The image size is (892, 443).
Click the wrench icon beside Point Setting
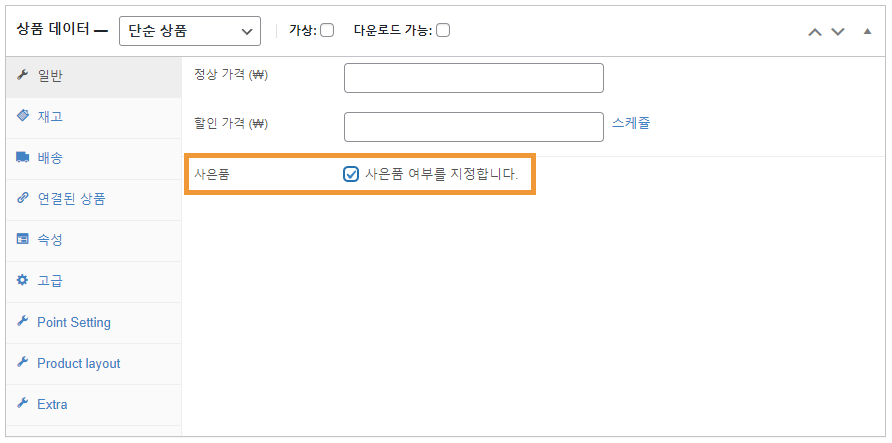[x=23, y=321]
